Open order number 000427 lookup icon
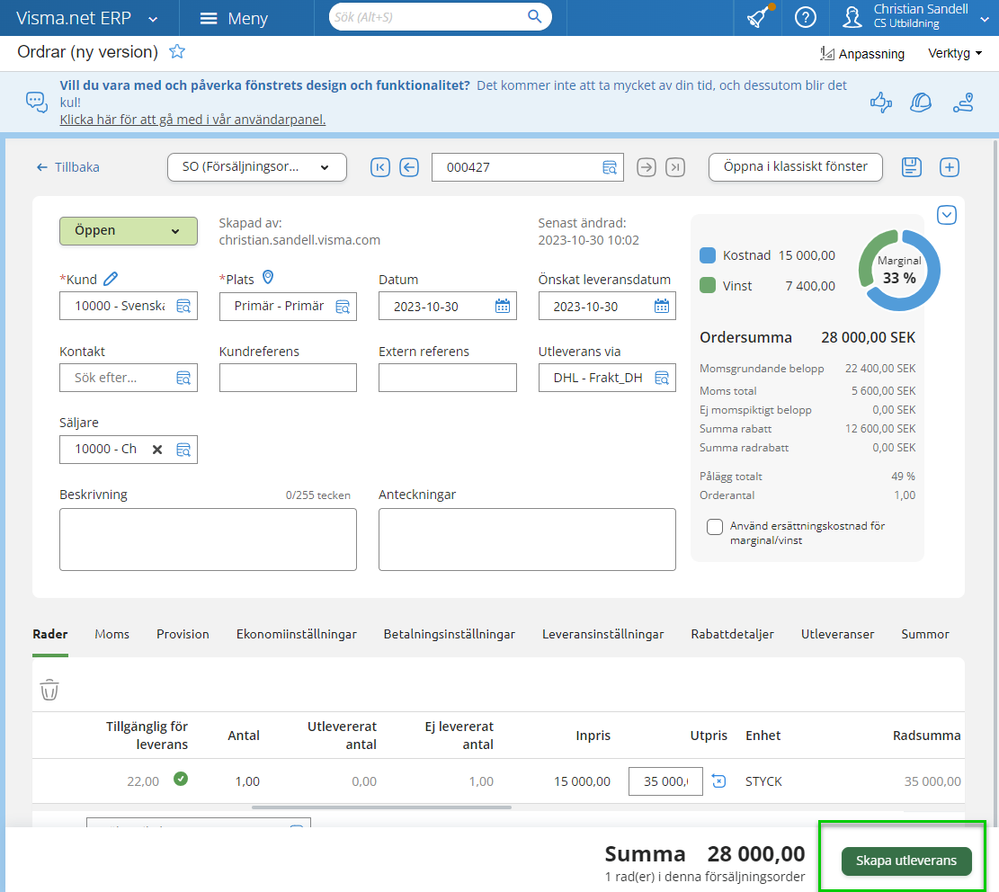 (610, 168)
